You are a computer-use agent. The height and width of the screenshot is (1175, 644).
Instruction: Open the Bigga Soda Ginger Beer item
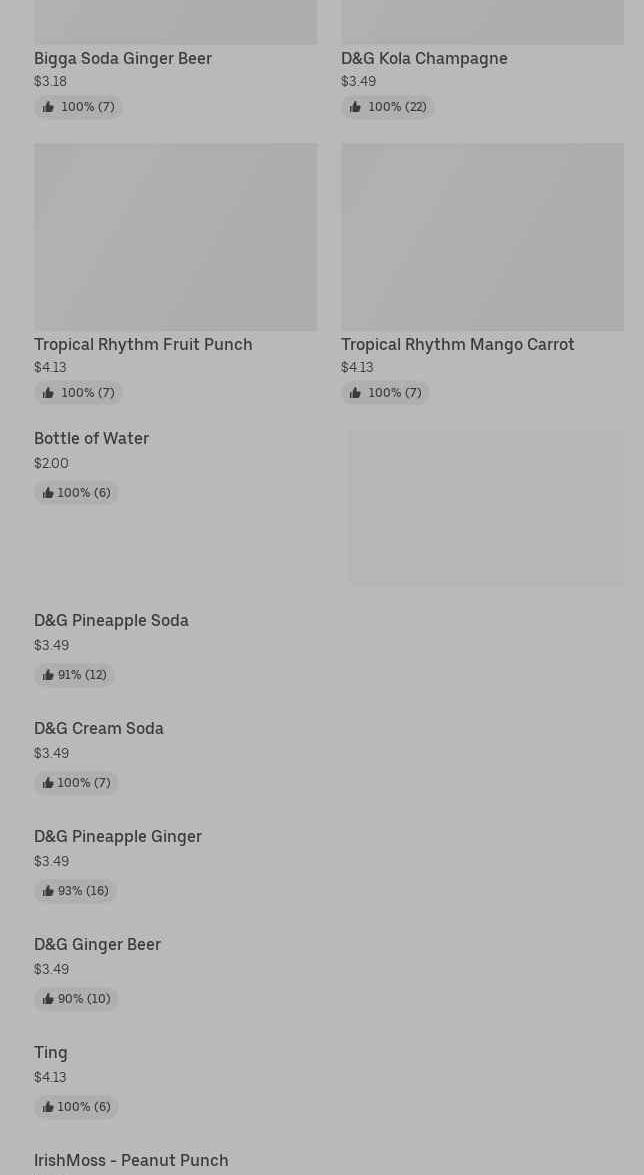coord(123,58)
